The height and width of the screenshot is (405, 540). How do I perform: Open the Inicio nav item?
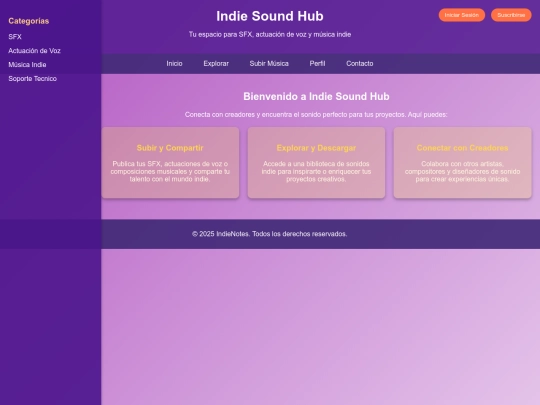point(174,64)
